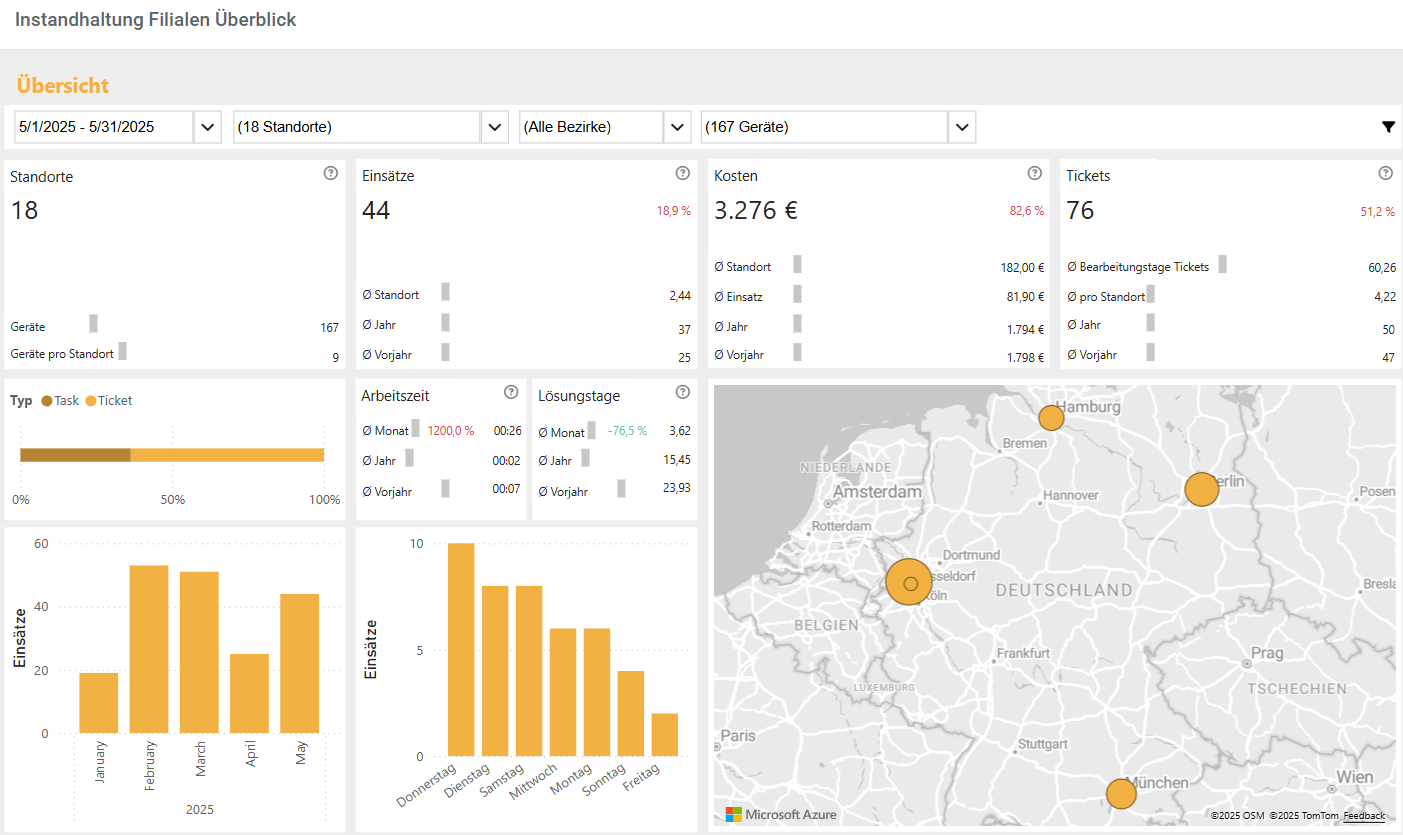Image resolution: width=1403 pixels, height=835 pixels.
Task: Click the Einsätze total 44
Action: (x=376, y=211)
